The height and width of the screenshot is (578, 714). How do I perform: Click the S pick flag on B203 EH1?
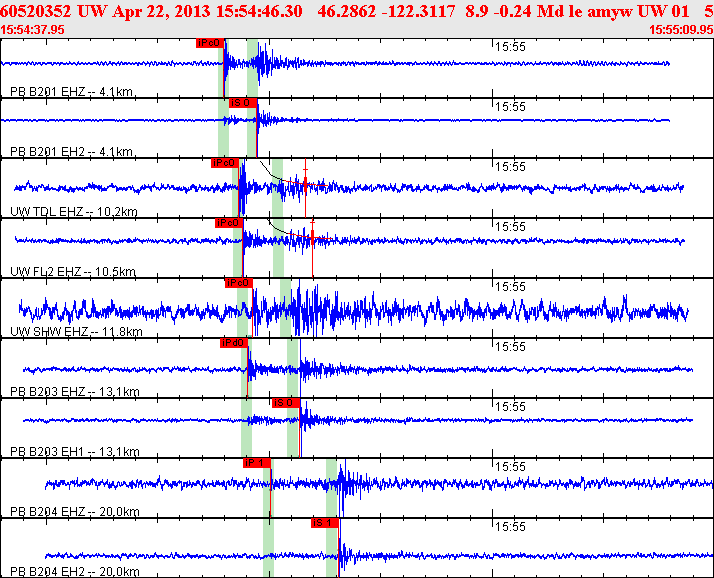pyautogui.click(x=284, y=403)
